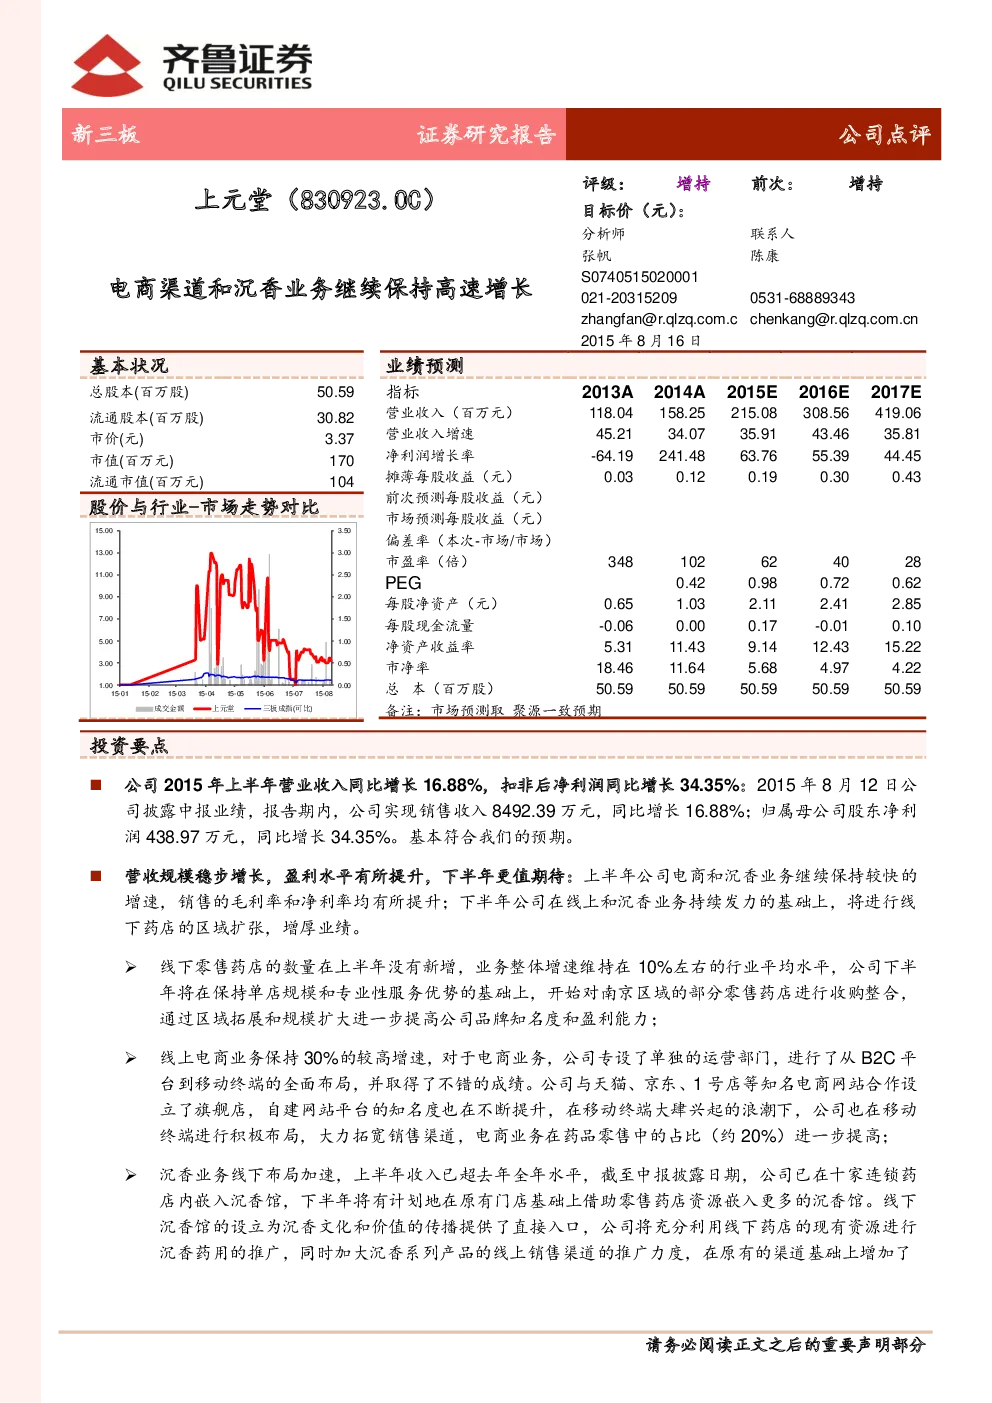Click phone number 0531-68889343
This screenshot has height=1403, width=992.
[x=802, y=298]
